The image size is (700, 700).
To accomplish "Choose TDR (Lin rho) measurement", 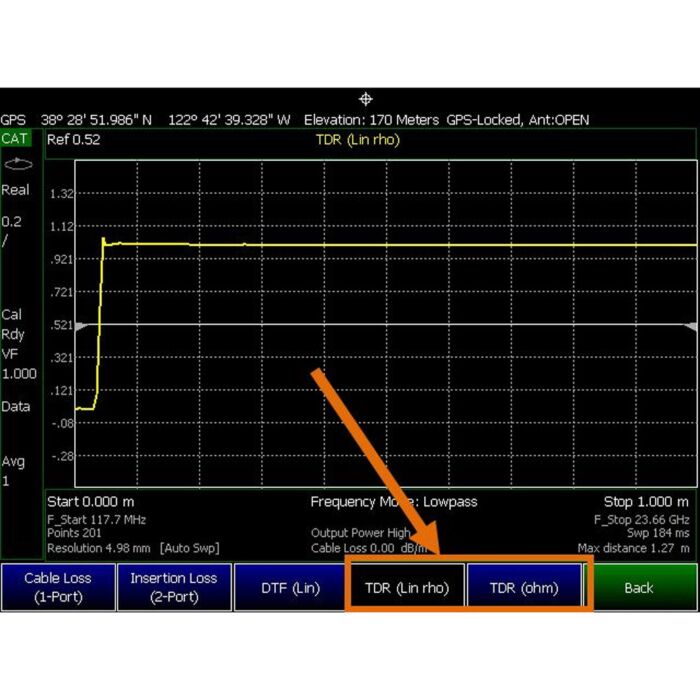I will pos(406,588).
